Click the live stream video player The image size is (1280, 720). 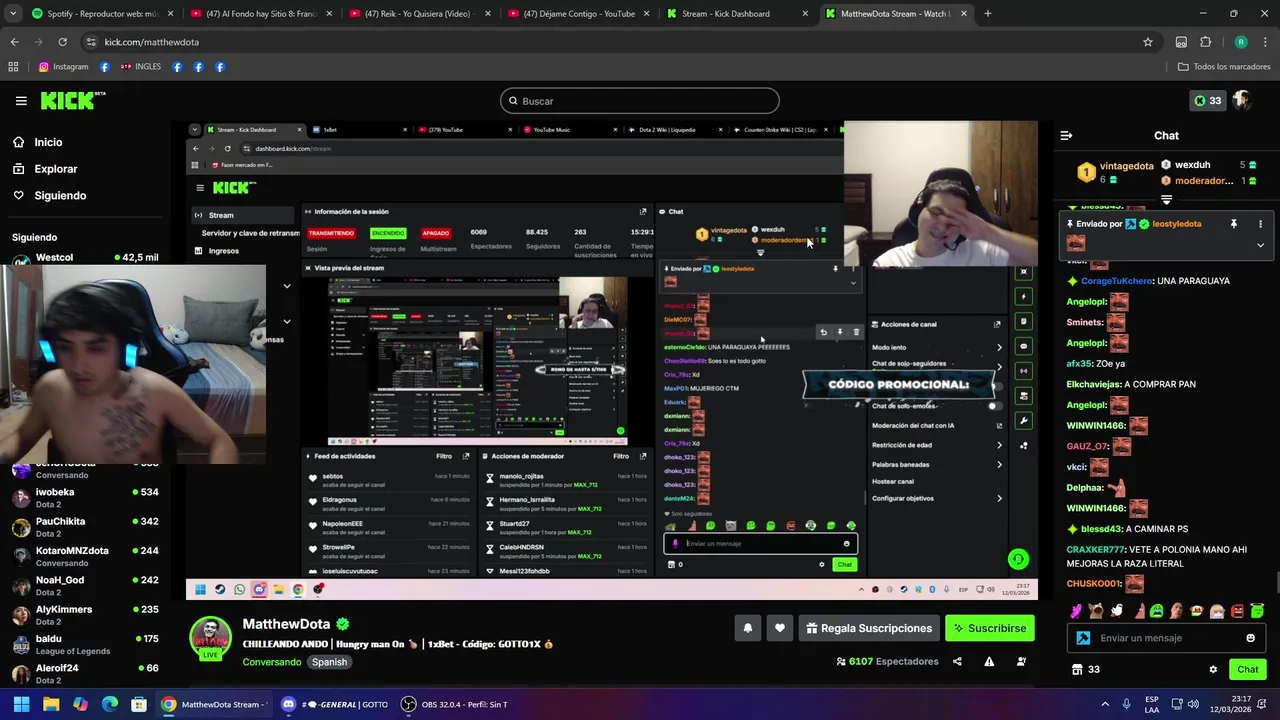[611, 360]
